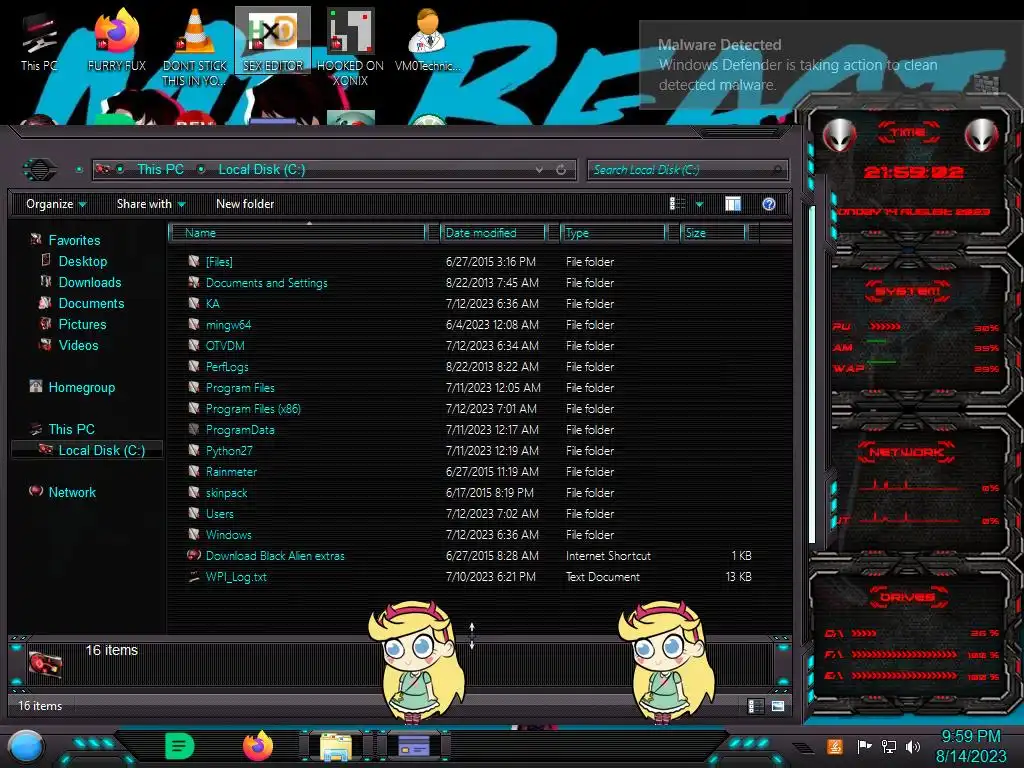The image size is (1024, 768).
Task: Refresh the Local Disk (C:) address bar
Action: click(x=561, y=170)
